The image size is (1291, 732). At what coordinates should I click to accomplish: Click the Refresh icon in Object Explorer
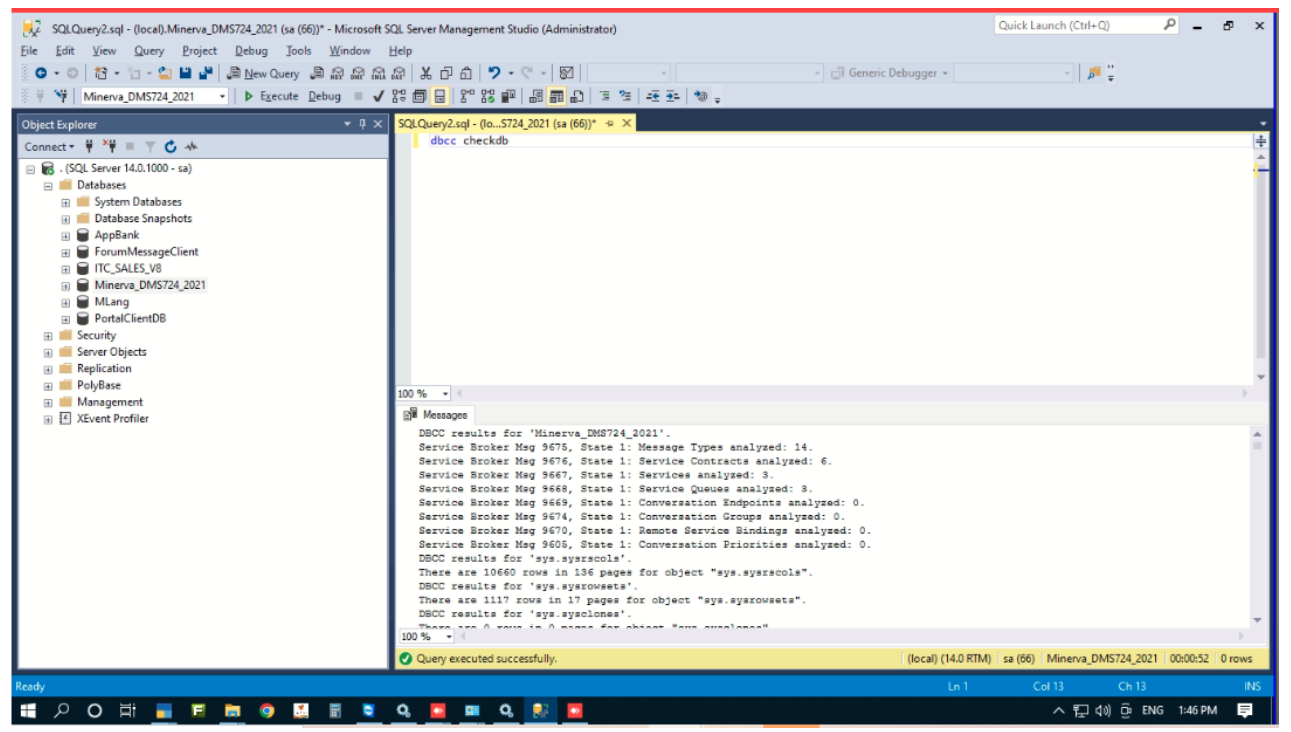tap(170, 147)
